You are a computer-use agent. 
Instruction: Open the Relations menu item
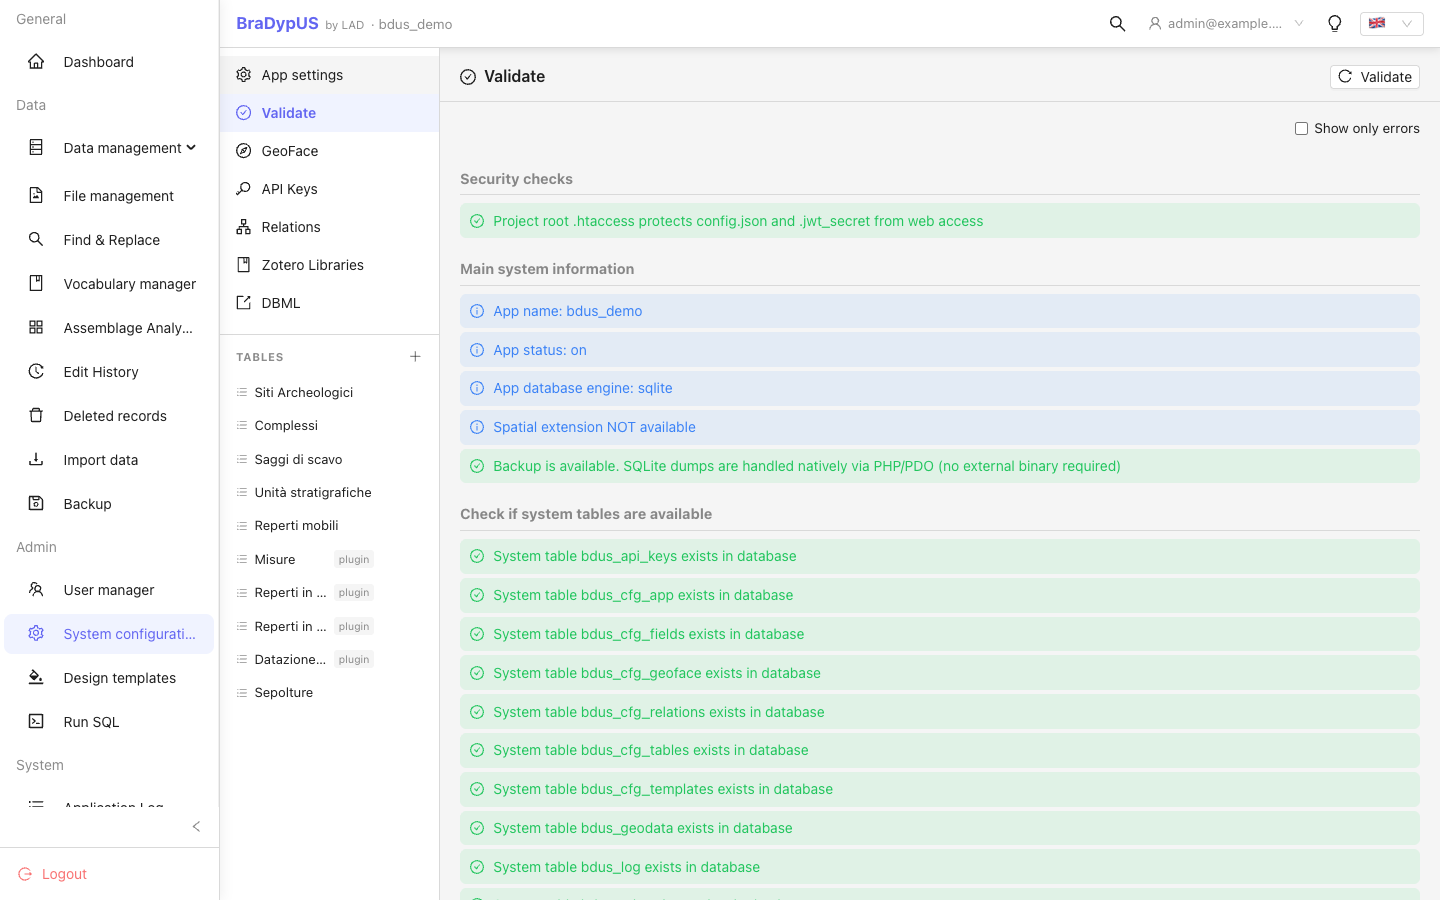(329, 227)
